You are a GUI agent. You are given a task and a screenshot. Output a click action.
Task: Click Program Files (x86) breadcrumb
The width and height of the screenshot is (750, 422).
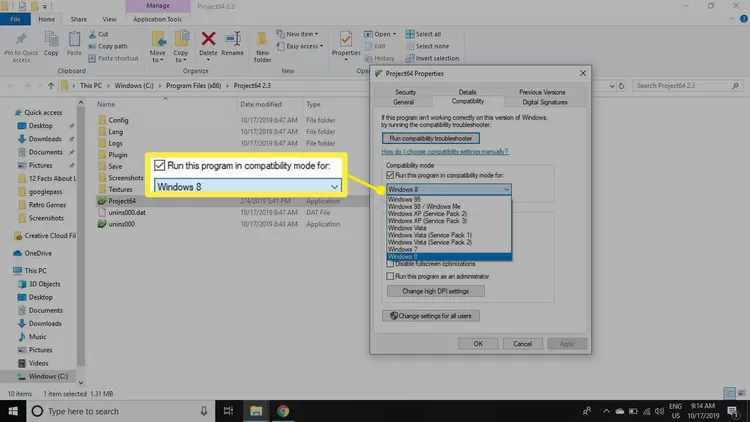click(x=194, y=86)
